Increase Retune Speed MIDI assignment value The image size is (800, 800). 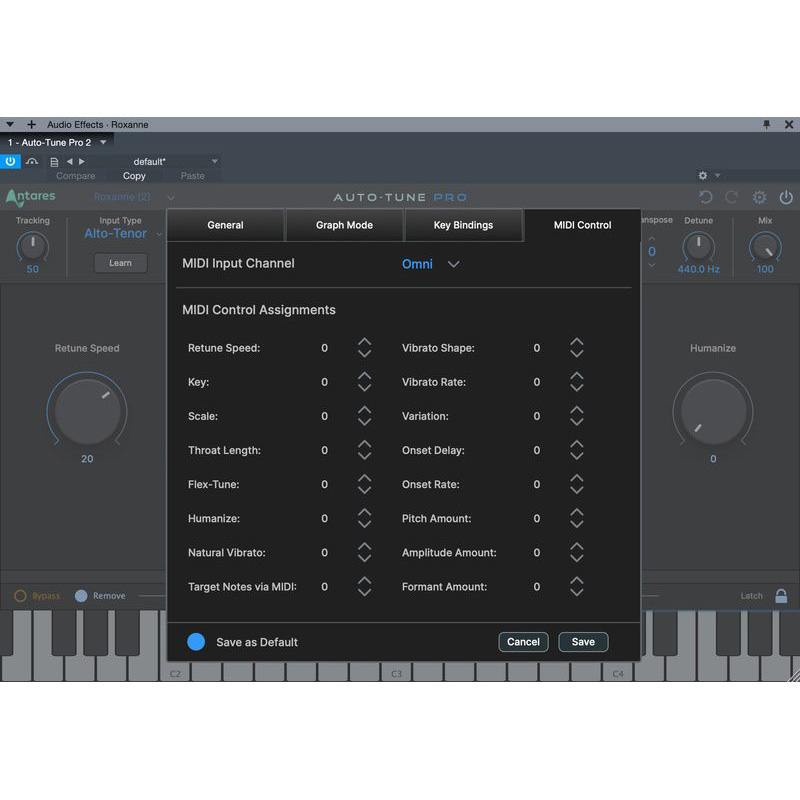click(x=364, y=342)
